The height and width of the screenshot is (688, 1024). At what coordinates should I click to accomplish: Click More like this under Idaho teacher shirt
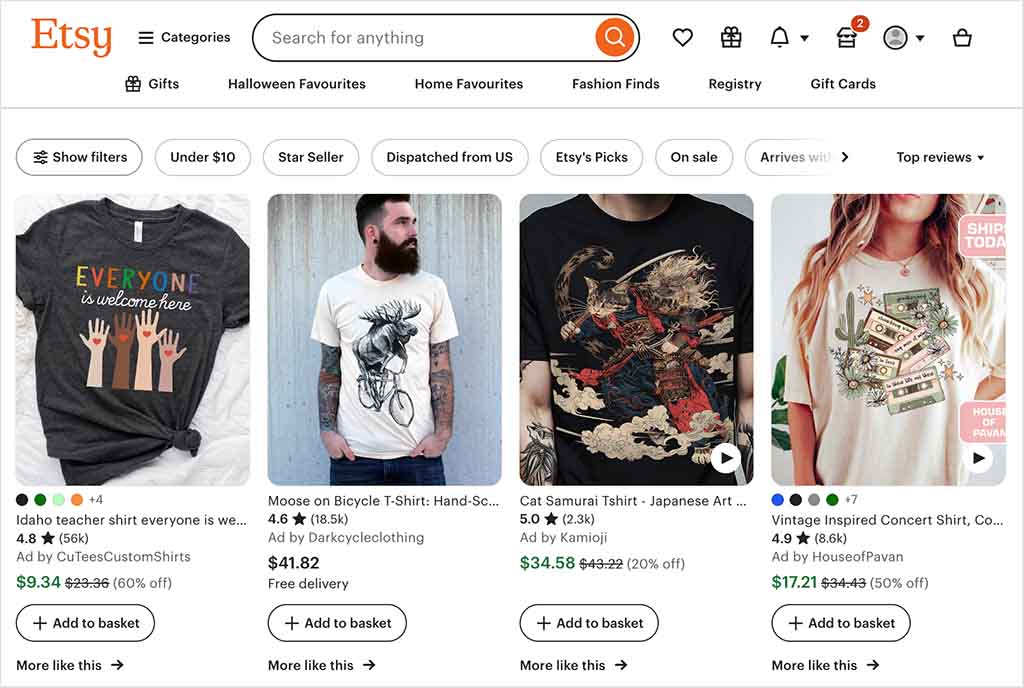70,665
